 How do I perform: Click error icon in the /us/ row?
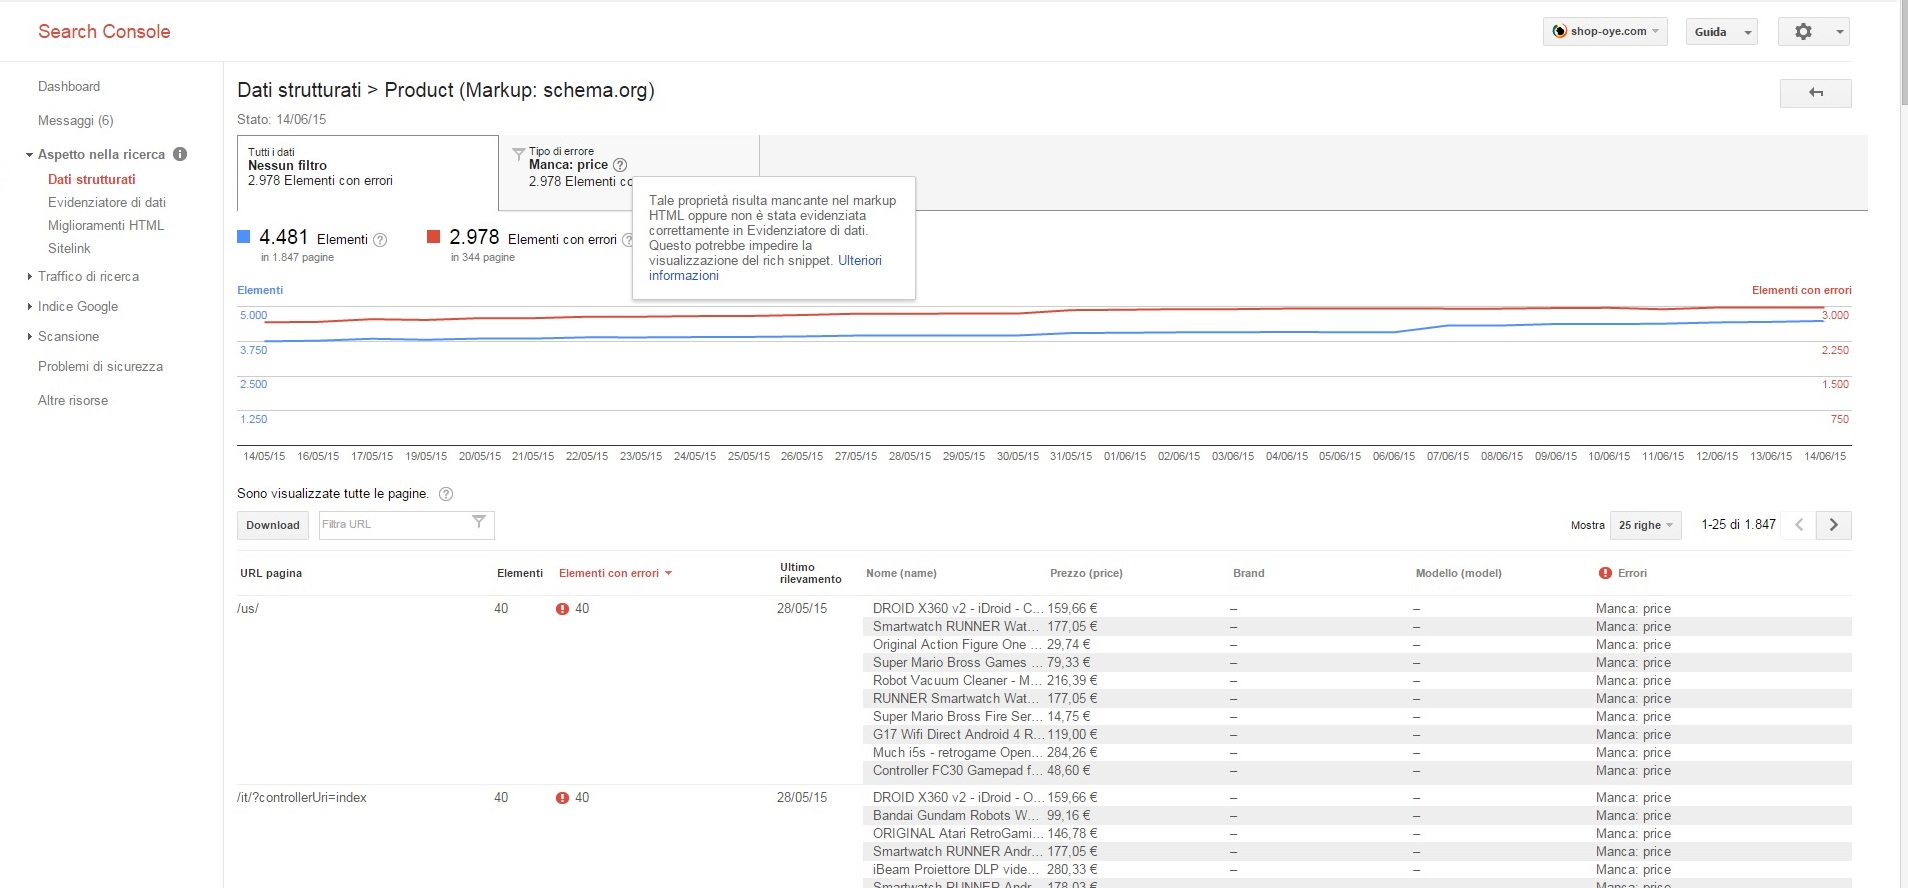point(562,609)
